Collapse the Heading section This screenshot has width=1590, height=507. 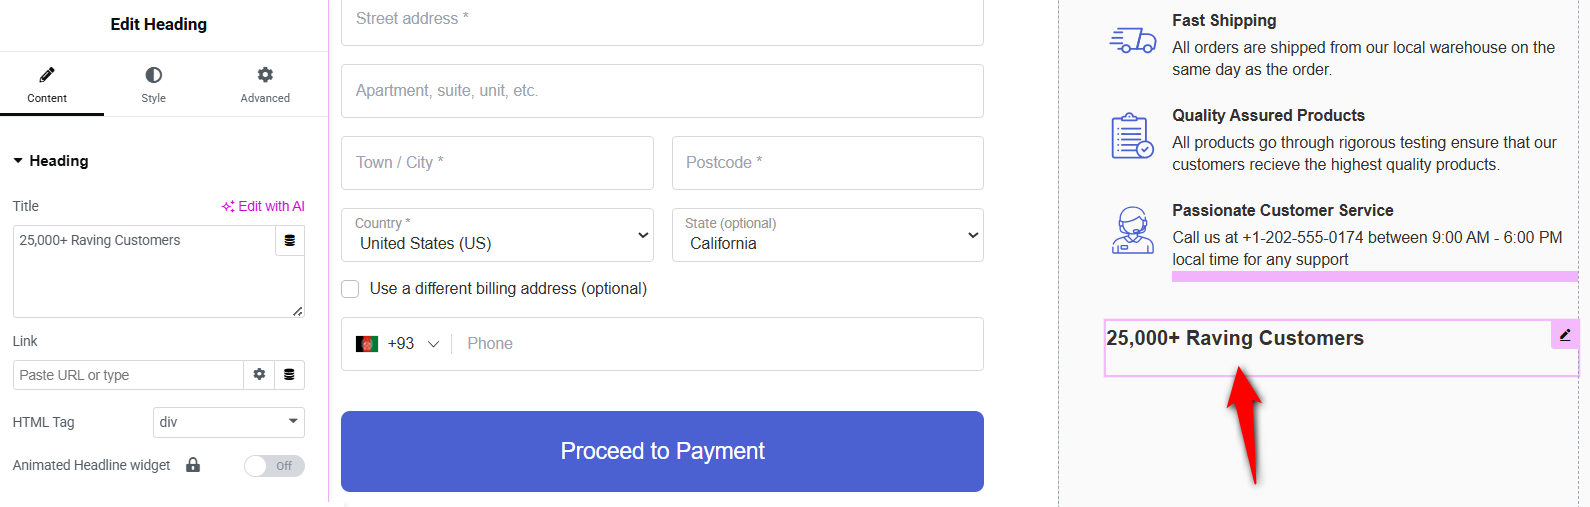pos(50,161)
